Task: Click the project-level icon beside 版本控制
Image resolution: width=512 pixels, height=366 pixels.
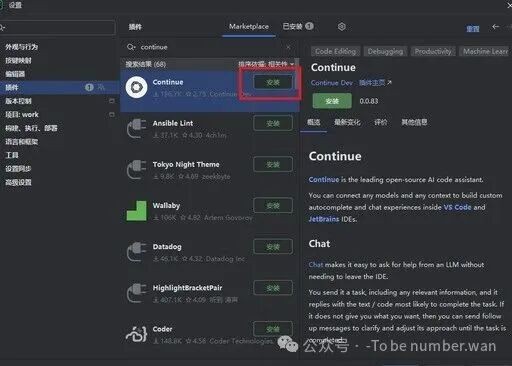Action: click(112, 101)
